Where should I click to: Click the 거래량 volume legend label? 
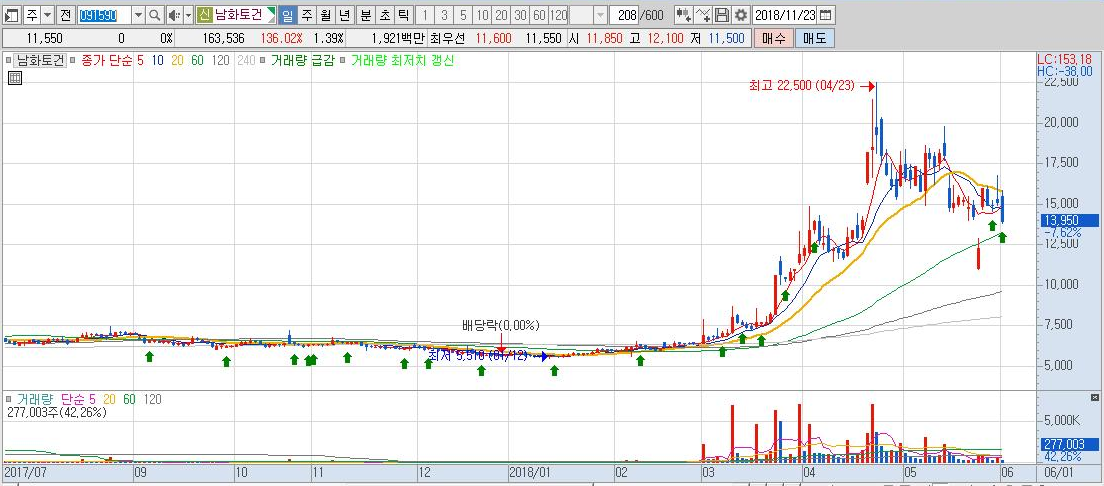point(35,399)
